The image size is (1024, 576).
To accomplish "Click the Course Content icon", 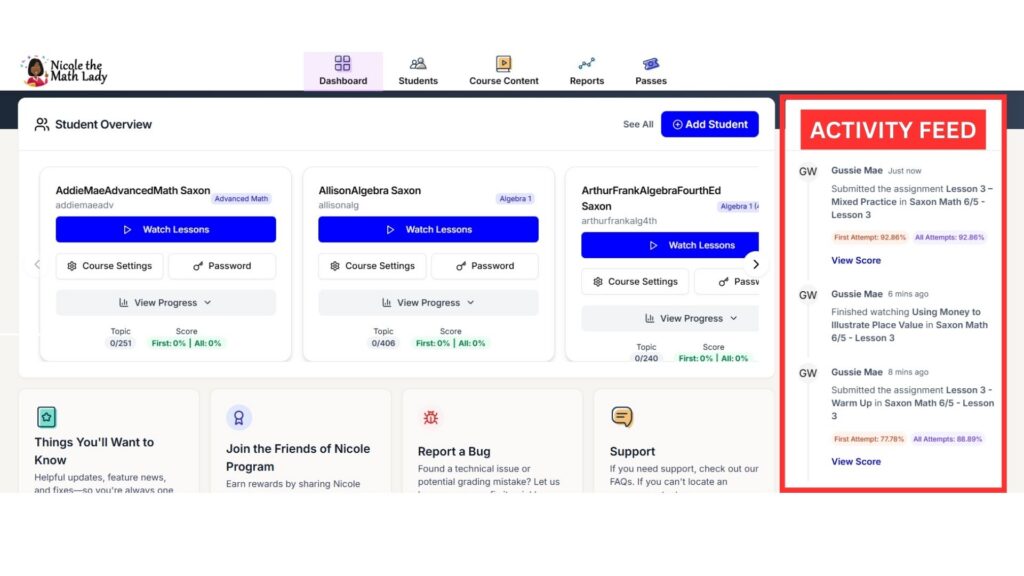I will point(504,63).
